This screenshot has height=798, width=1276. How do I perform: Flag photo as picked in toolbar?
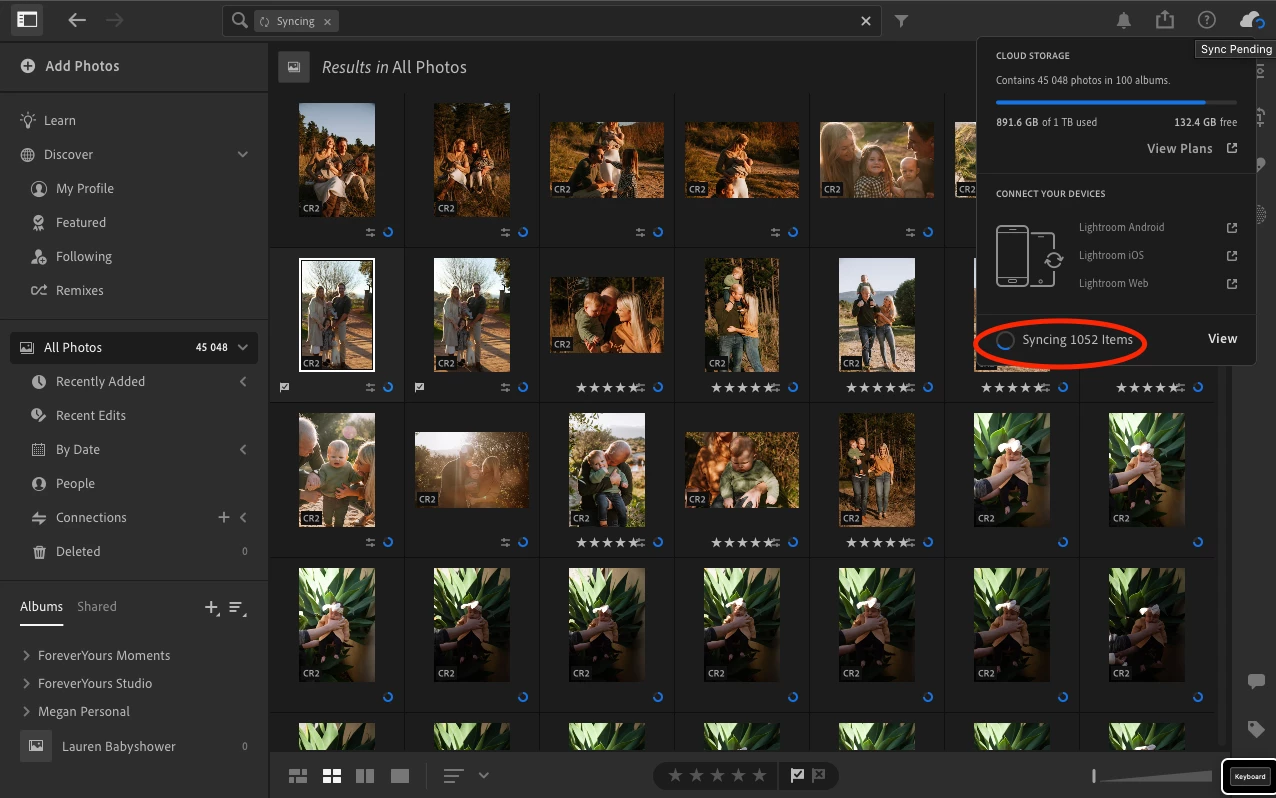tap(797, 775)
